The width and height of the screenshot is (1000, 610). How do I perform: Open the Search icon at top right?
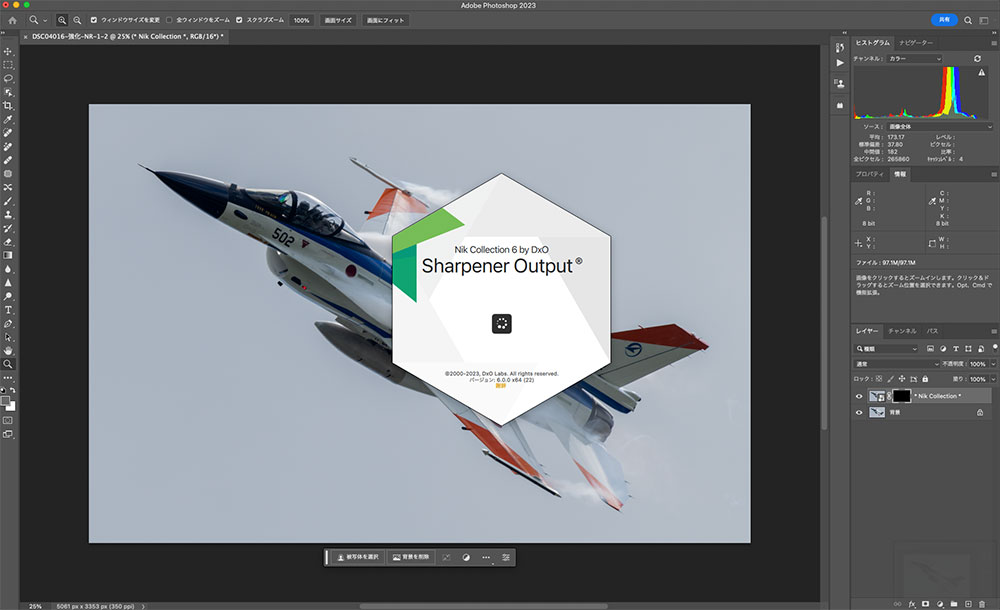coord(967,20)
